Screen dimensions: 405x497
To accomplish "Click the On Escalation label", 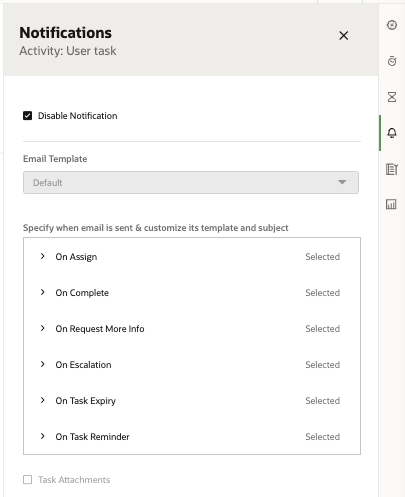I will (x=83, y=365).
